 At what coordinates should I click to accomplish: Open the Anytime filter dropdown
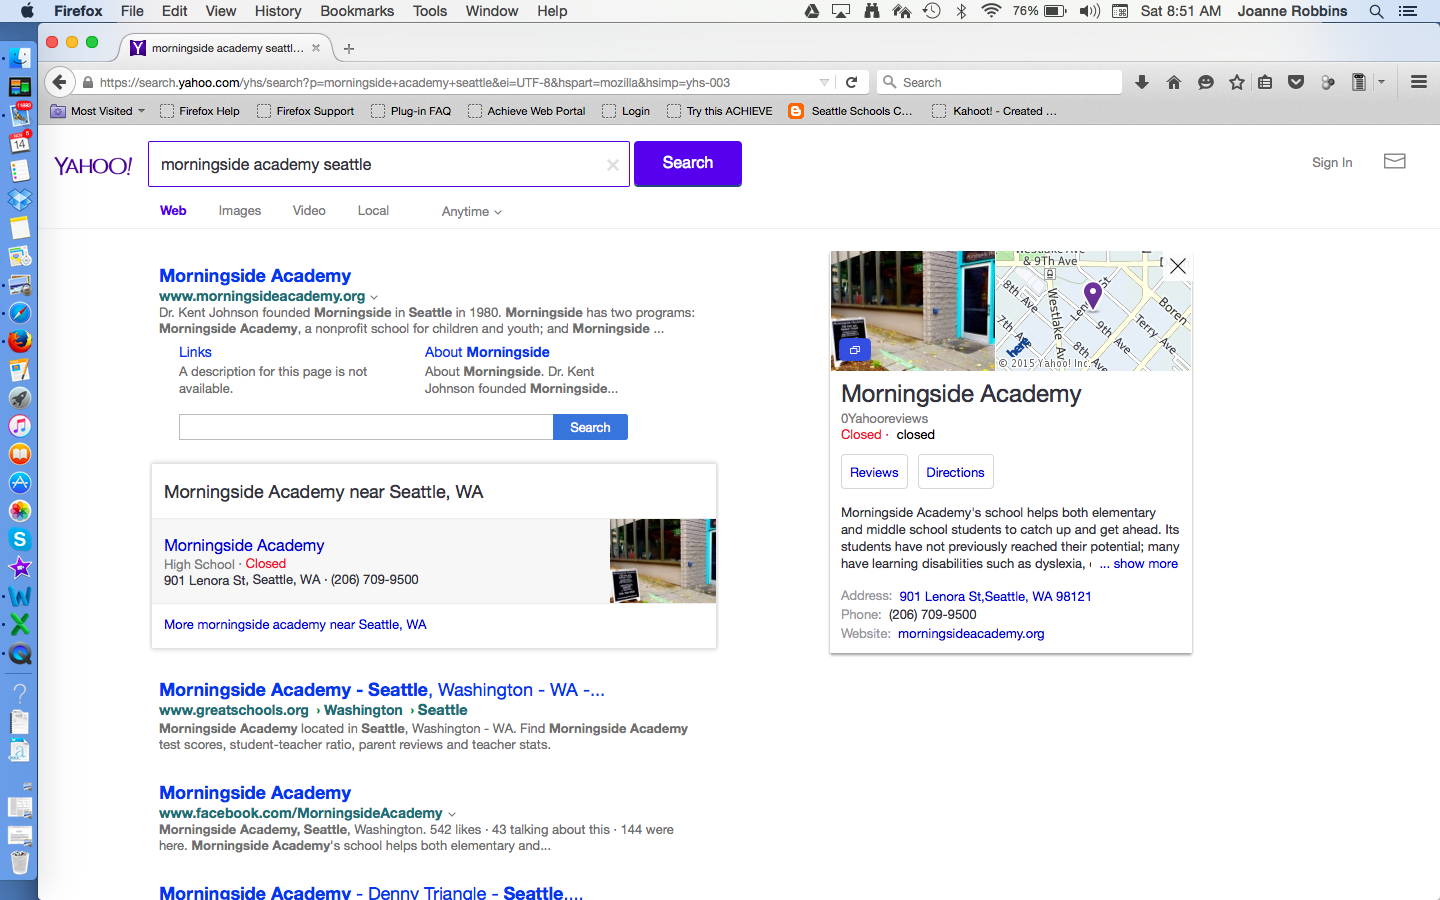471,212
